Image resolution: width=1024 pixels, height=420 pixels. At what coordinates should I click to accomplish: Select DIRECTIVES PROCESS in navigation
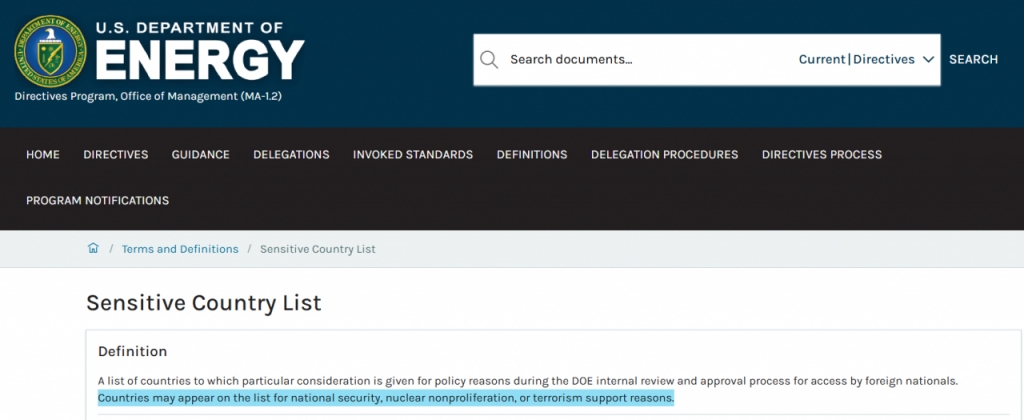[x=822, y=155]
